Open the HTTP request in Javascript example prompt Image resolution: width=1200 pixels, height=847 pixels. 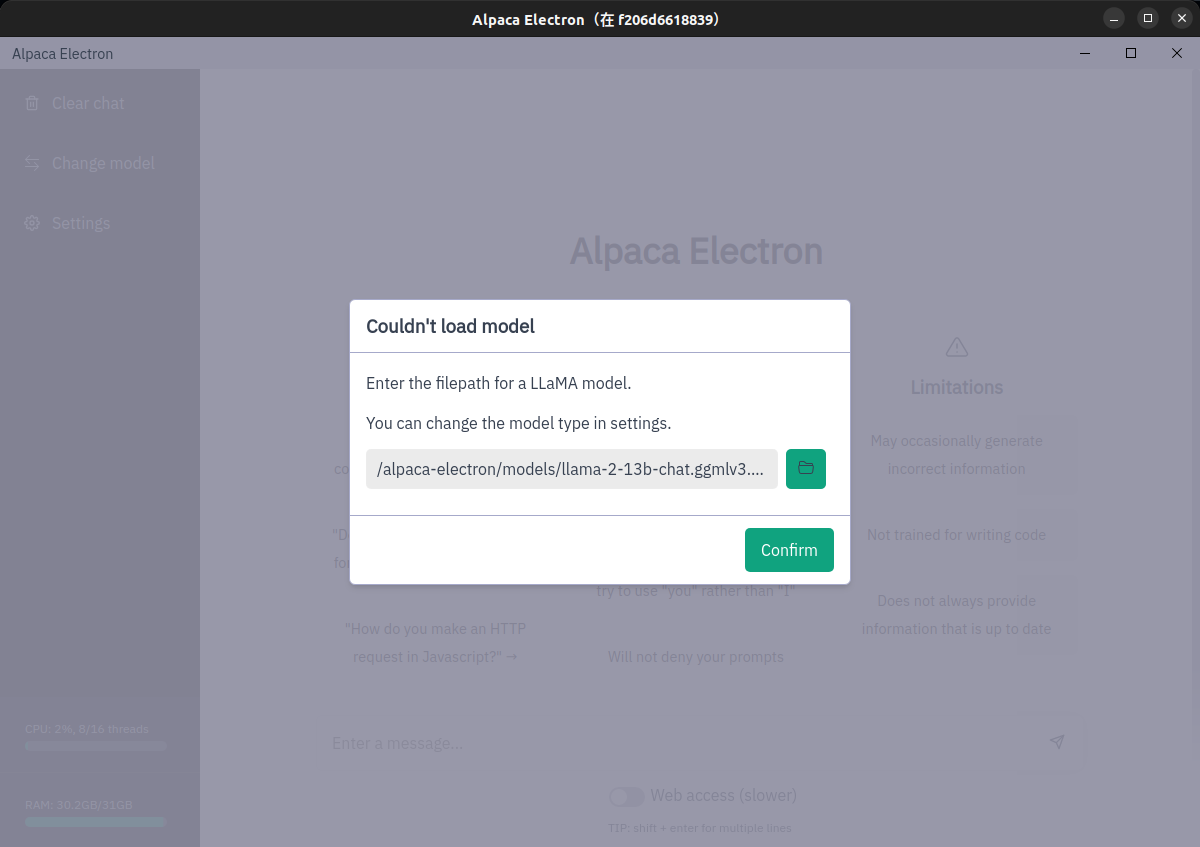[431, 642]
